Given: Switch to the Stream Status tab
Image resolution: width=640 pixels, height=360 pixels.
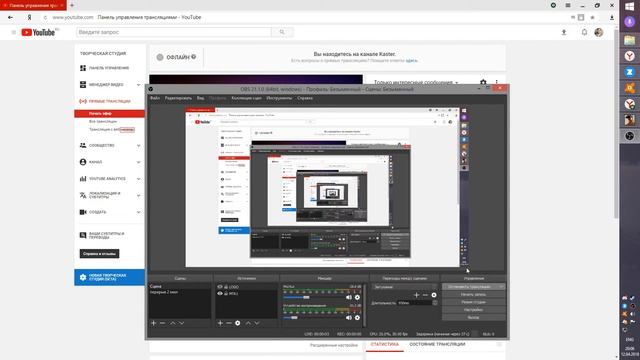Looking at the screenshot, I should [437, 344].
